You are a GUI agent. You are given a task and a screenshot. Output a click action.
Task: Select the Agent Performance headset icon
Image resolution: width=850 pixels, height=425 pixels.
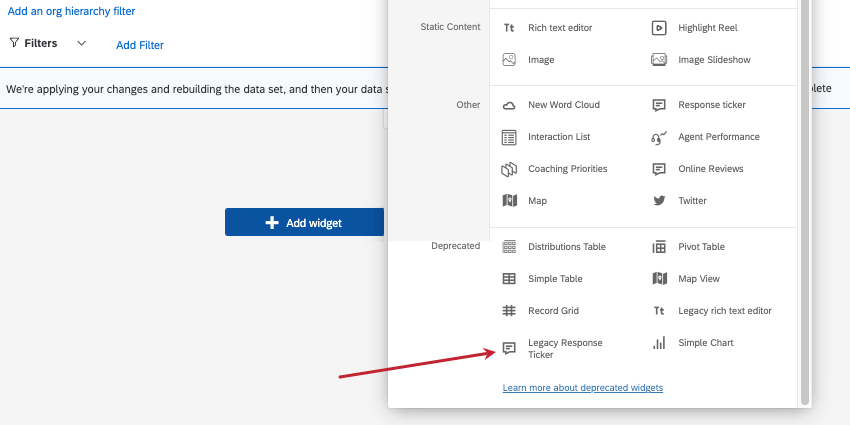(x=659, y=137)
